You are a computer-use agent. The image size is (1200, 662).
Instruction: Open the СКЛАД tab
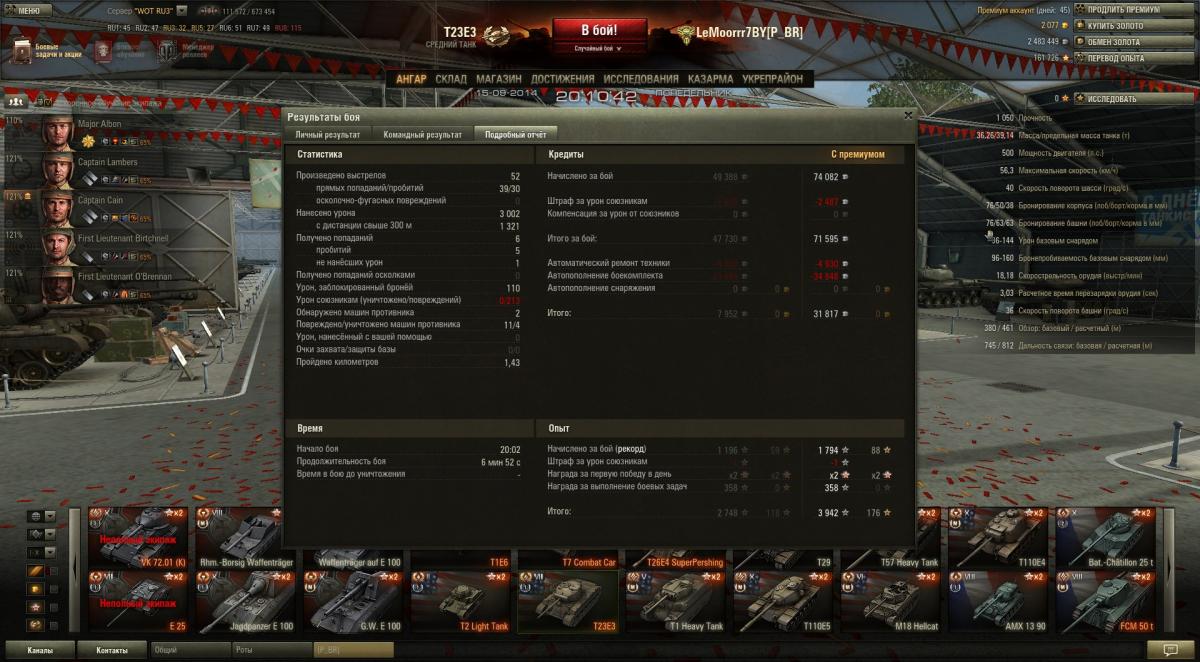coord(451,79)
